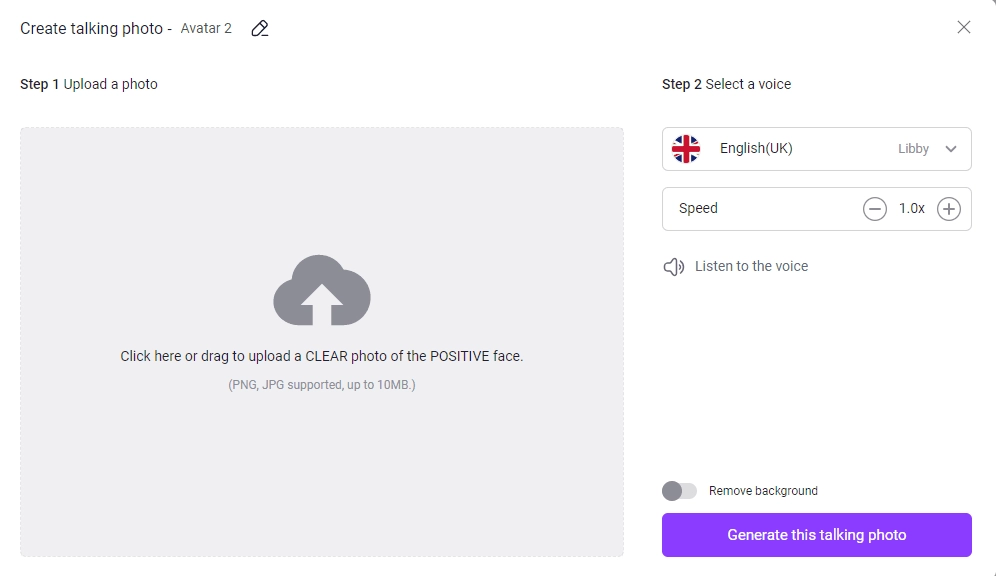Click the Step 2 Select a voice heading
The height and width of the screenshot is (576, 996).
coord(726,84)
